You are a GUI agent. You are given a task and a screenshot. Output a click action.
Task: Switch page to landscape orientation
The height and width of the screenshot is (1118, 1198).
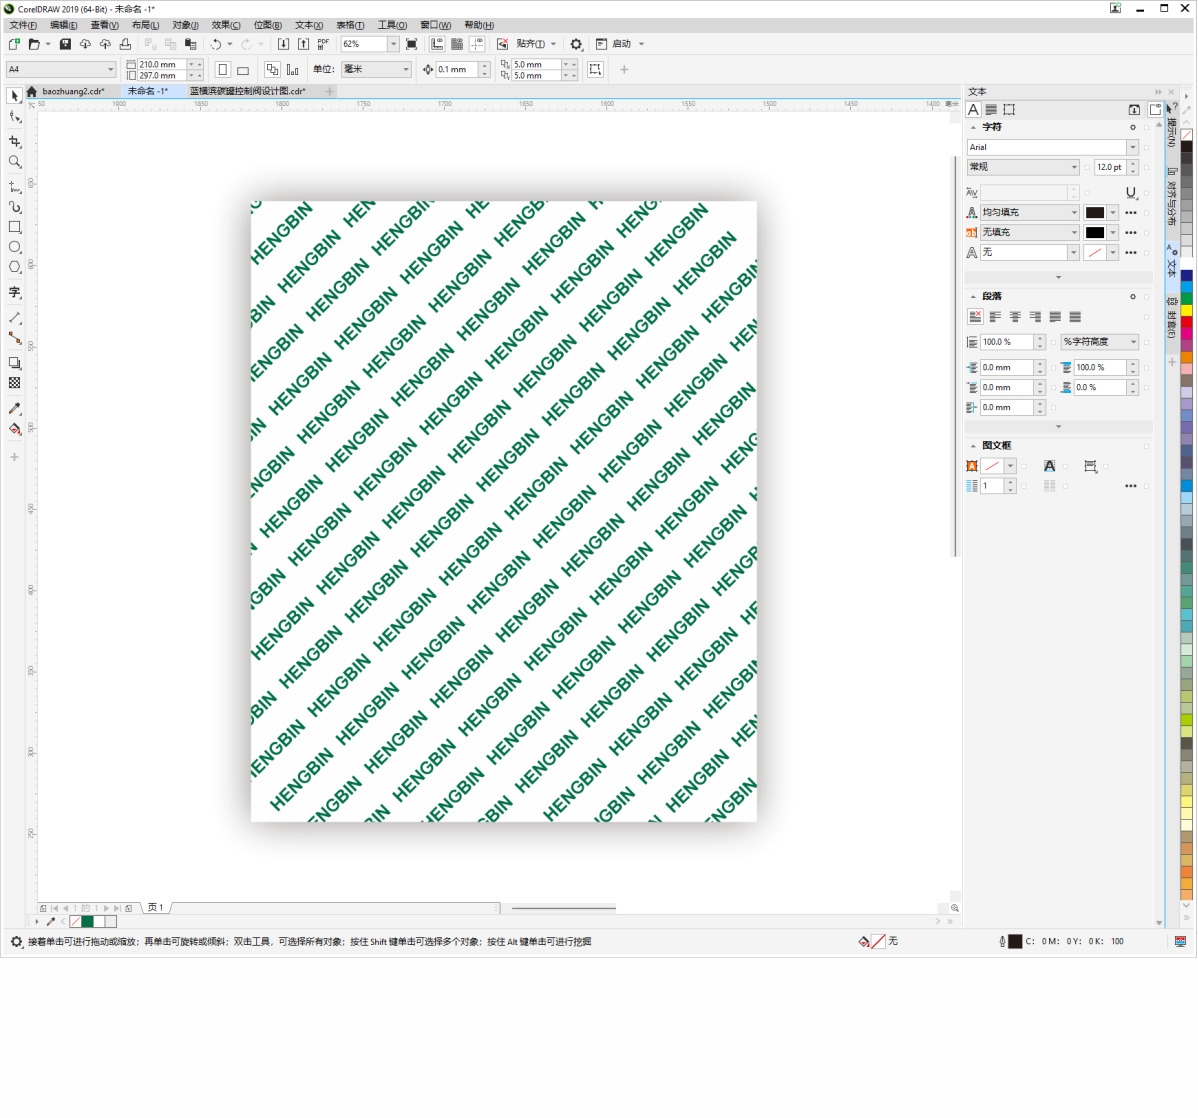tap(243, 70)
